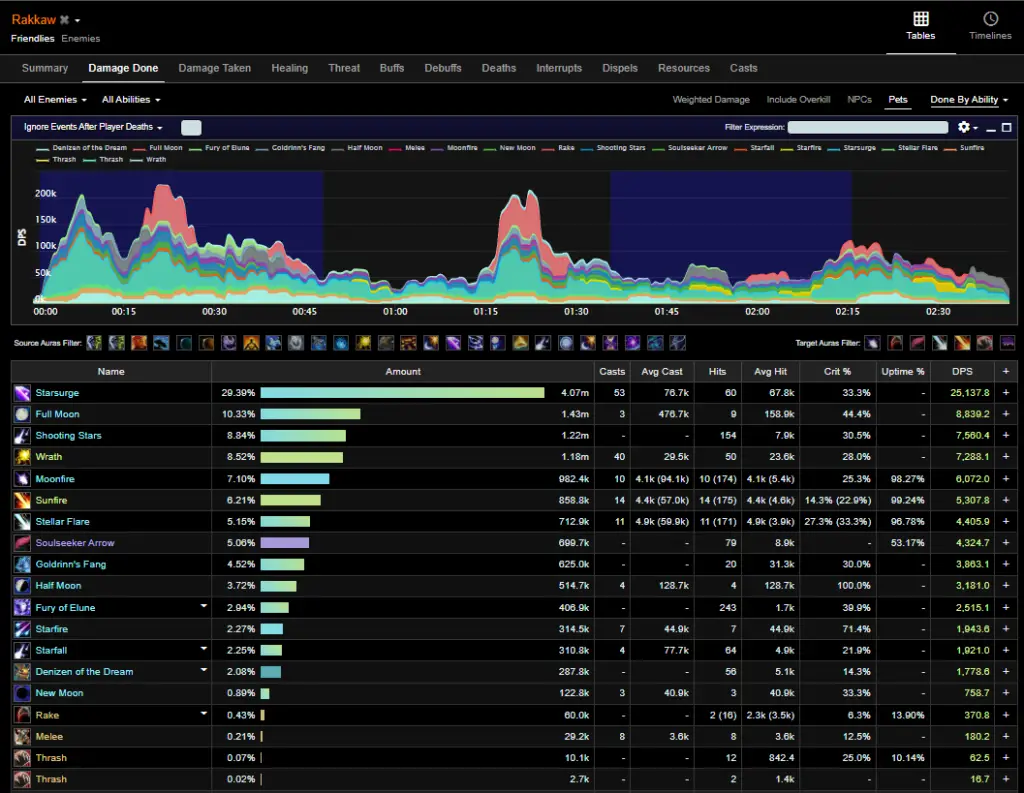Switch to the Threat tab
Viewport: 1024px width, 793px height.
point(344,68)
